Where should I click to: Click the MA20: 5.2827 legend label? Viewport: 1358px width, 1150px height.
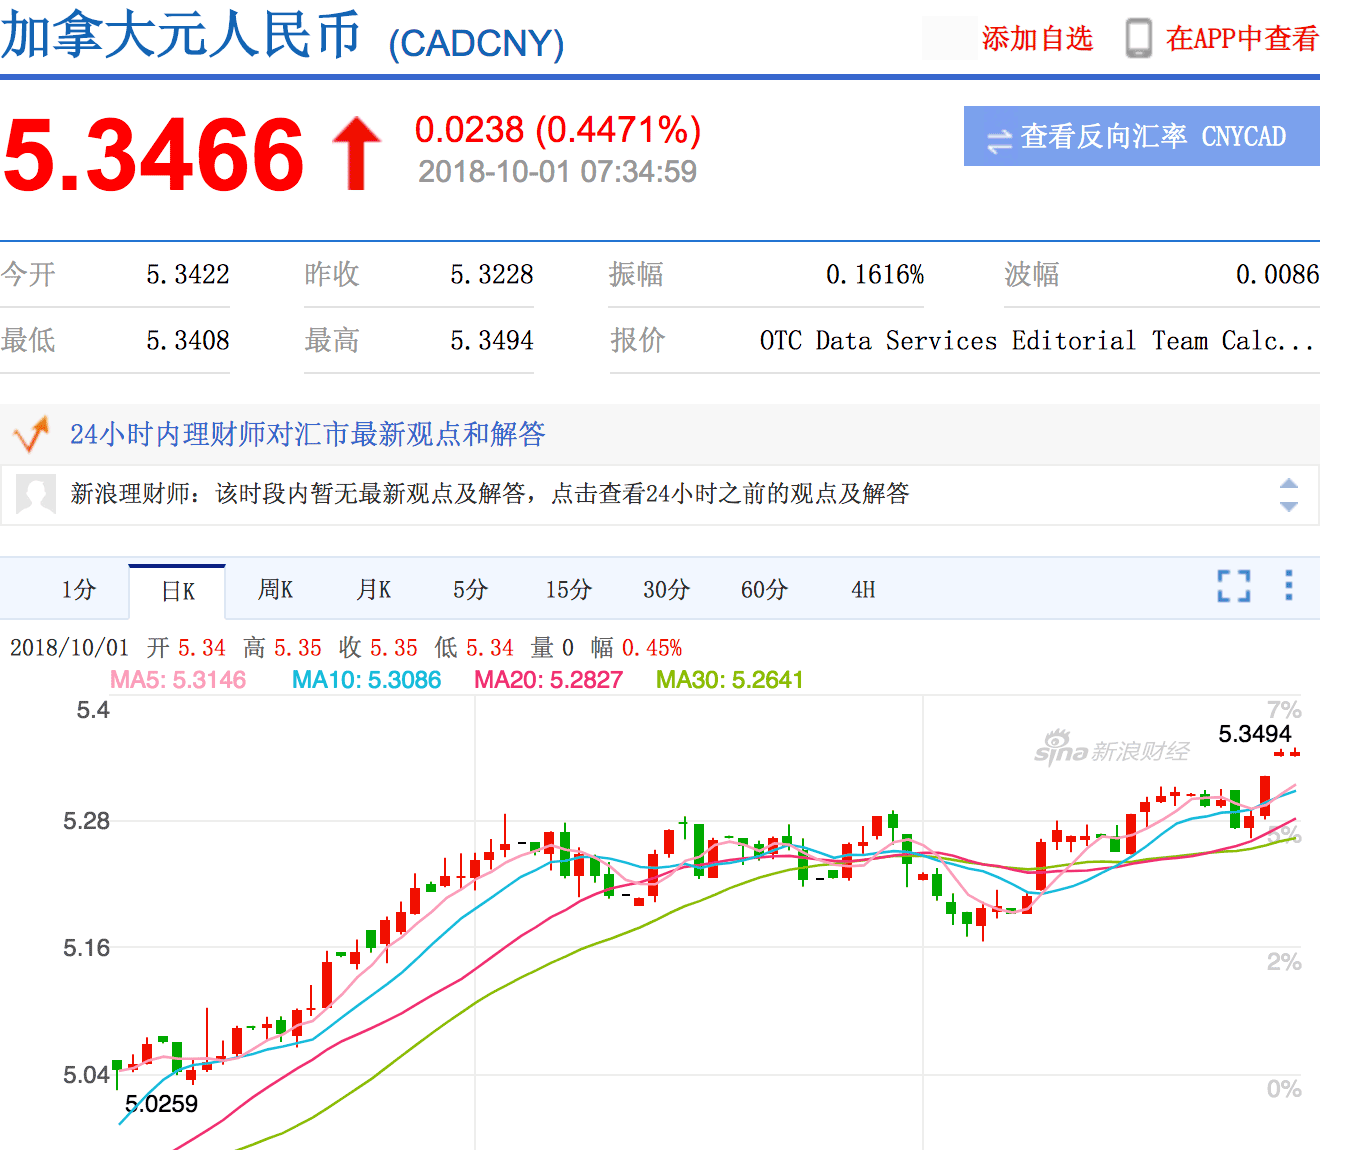548,680
